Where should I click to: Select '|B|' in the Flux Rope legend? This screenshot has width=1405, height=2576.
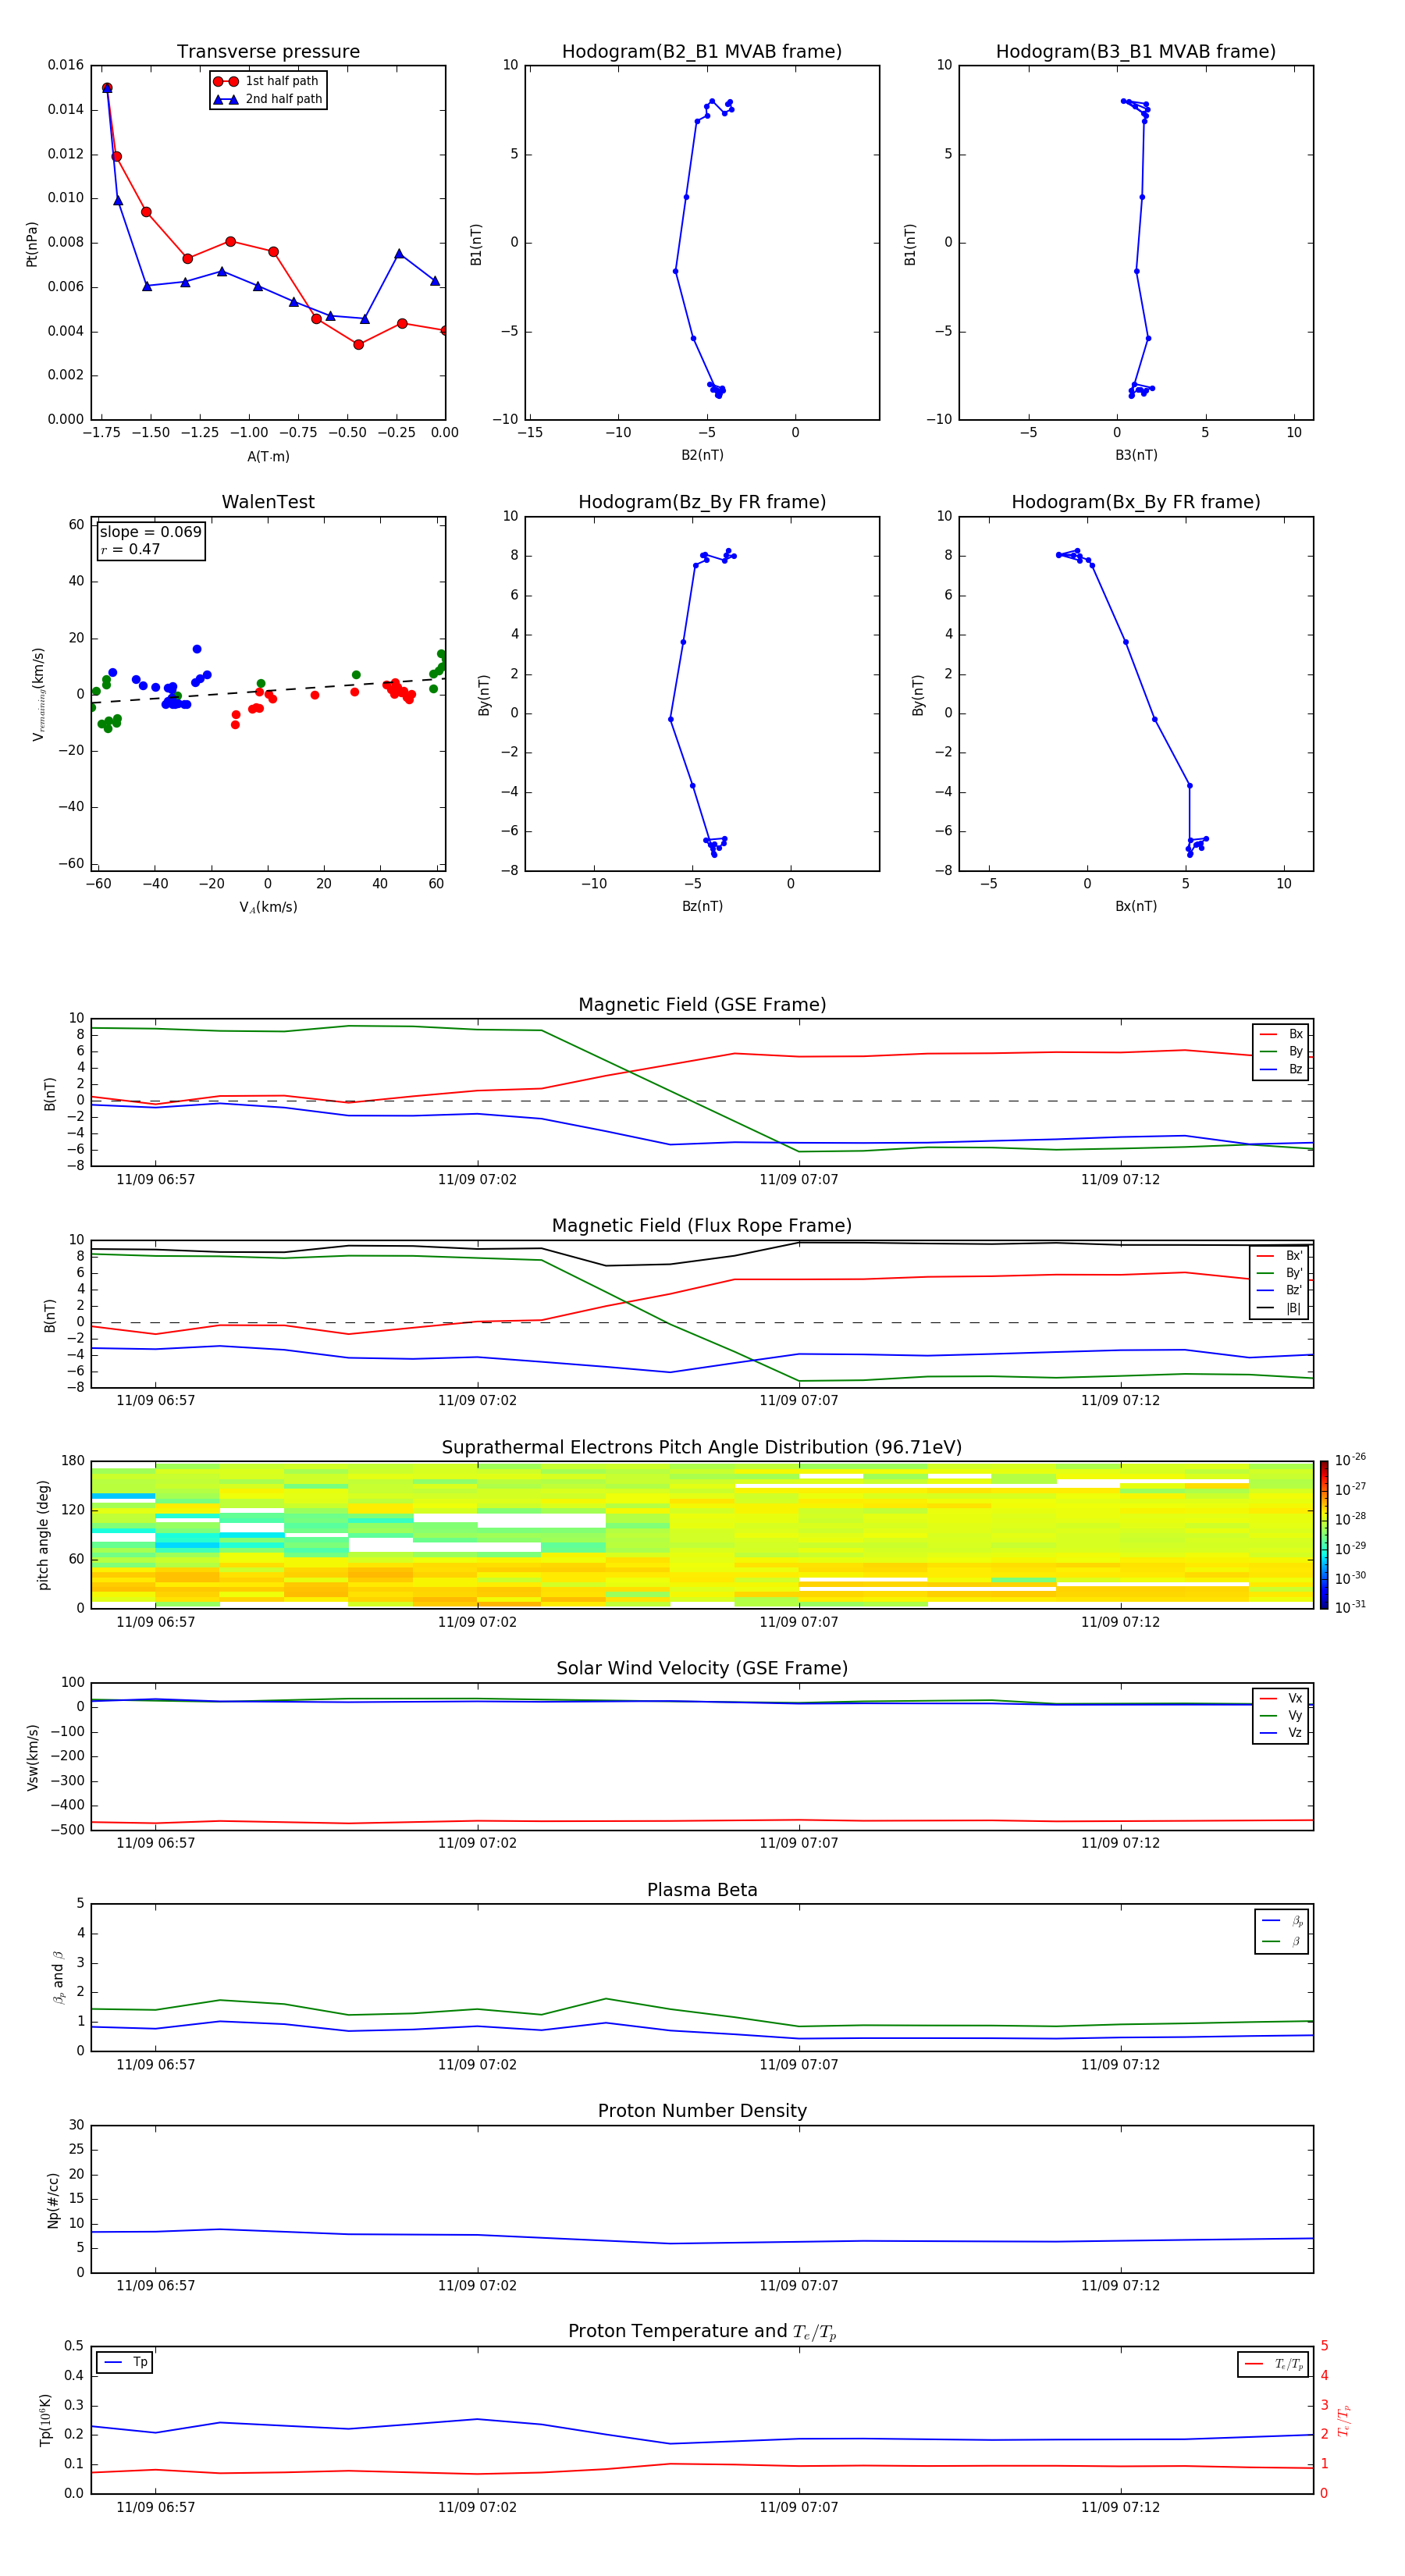click(x=1280, y=1308)
